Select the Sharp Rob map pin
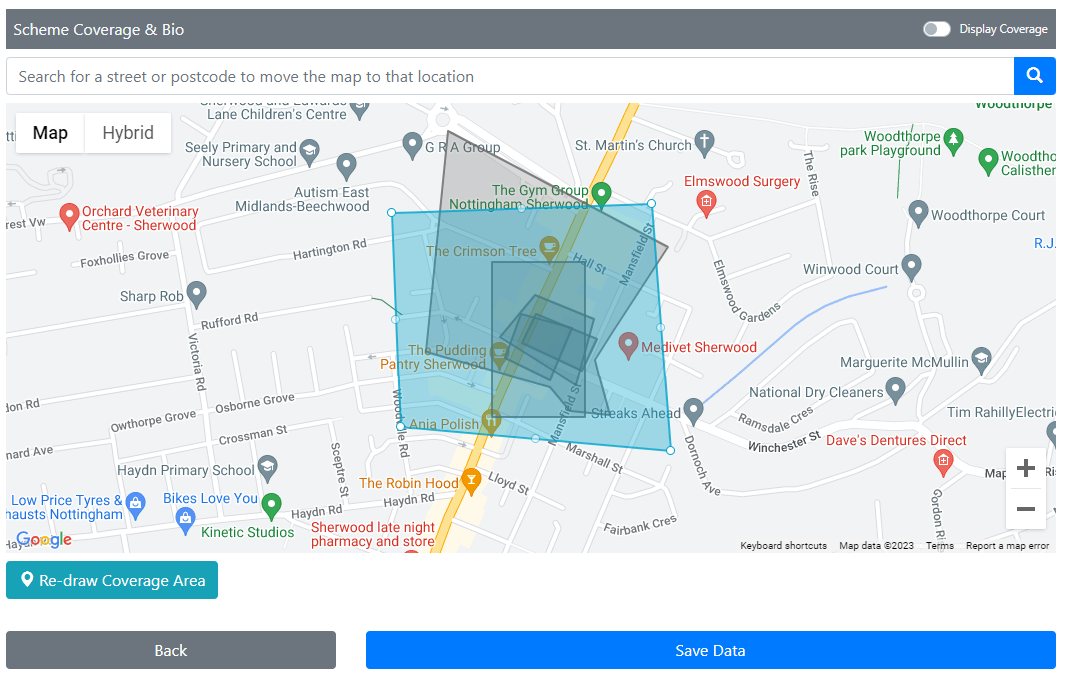This screenshot has height=675, width=1066. (x=196, y=294)
